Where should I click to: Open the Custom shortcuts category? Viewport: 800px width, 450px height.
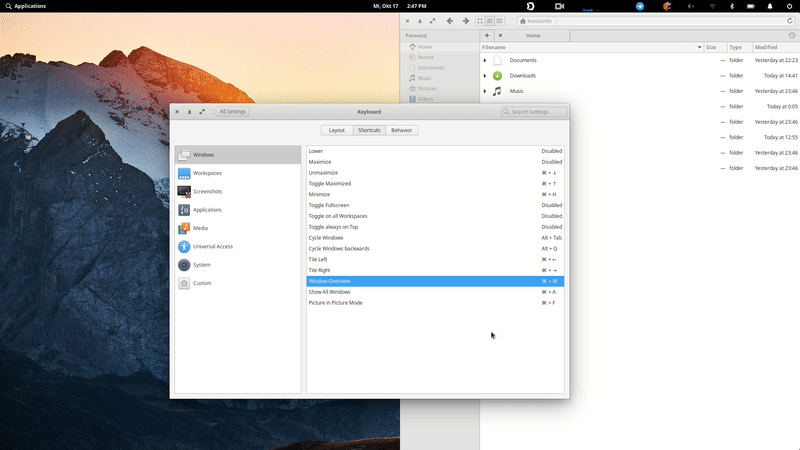[x=238, y=283]
